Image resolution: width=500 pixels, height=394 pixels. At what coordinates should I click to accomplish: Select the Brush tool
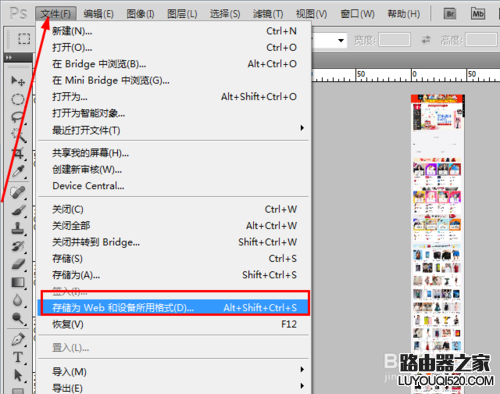point(18,211)
